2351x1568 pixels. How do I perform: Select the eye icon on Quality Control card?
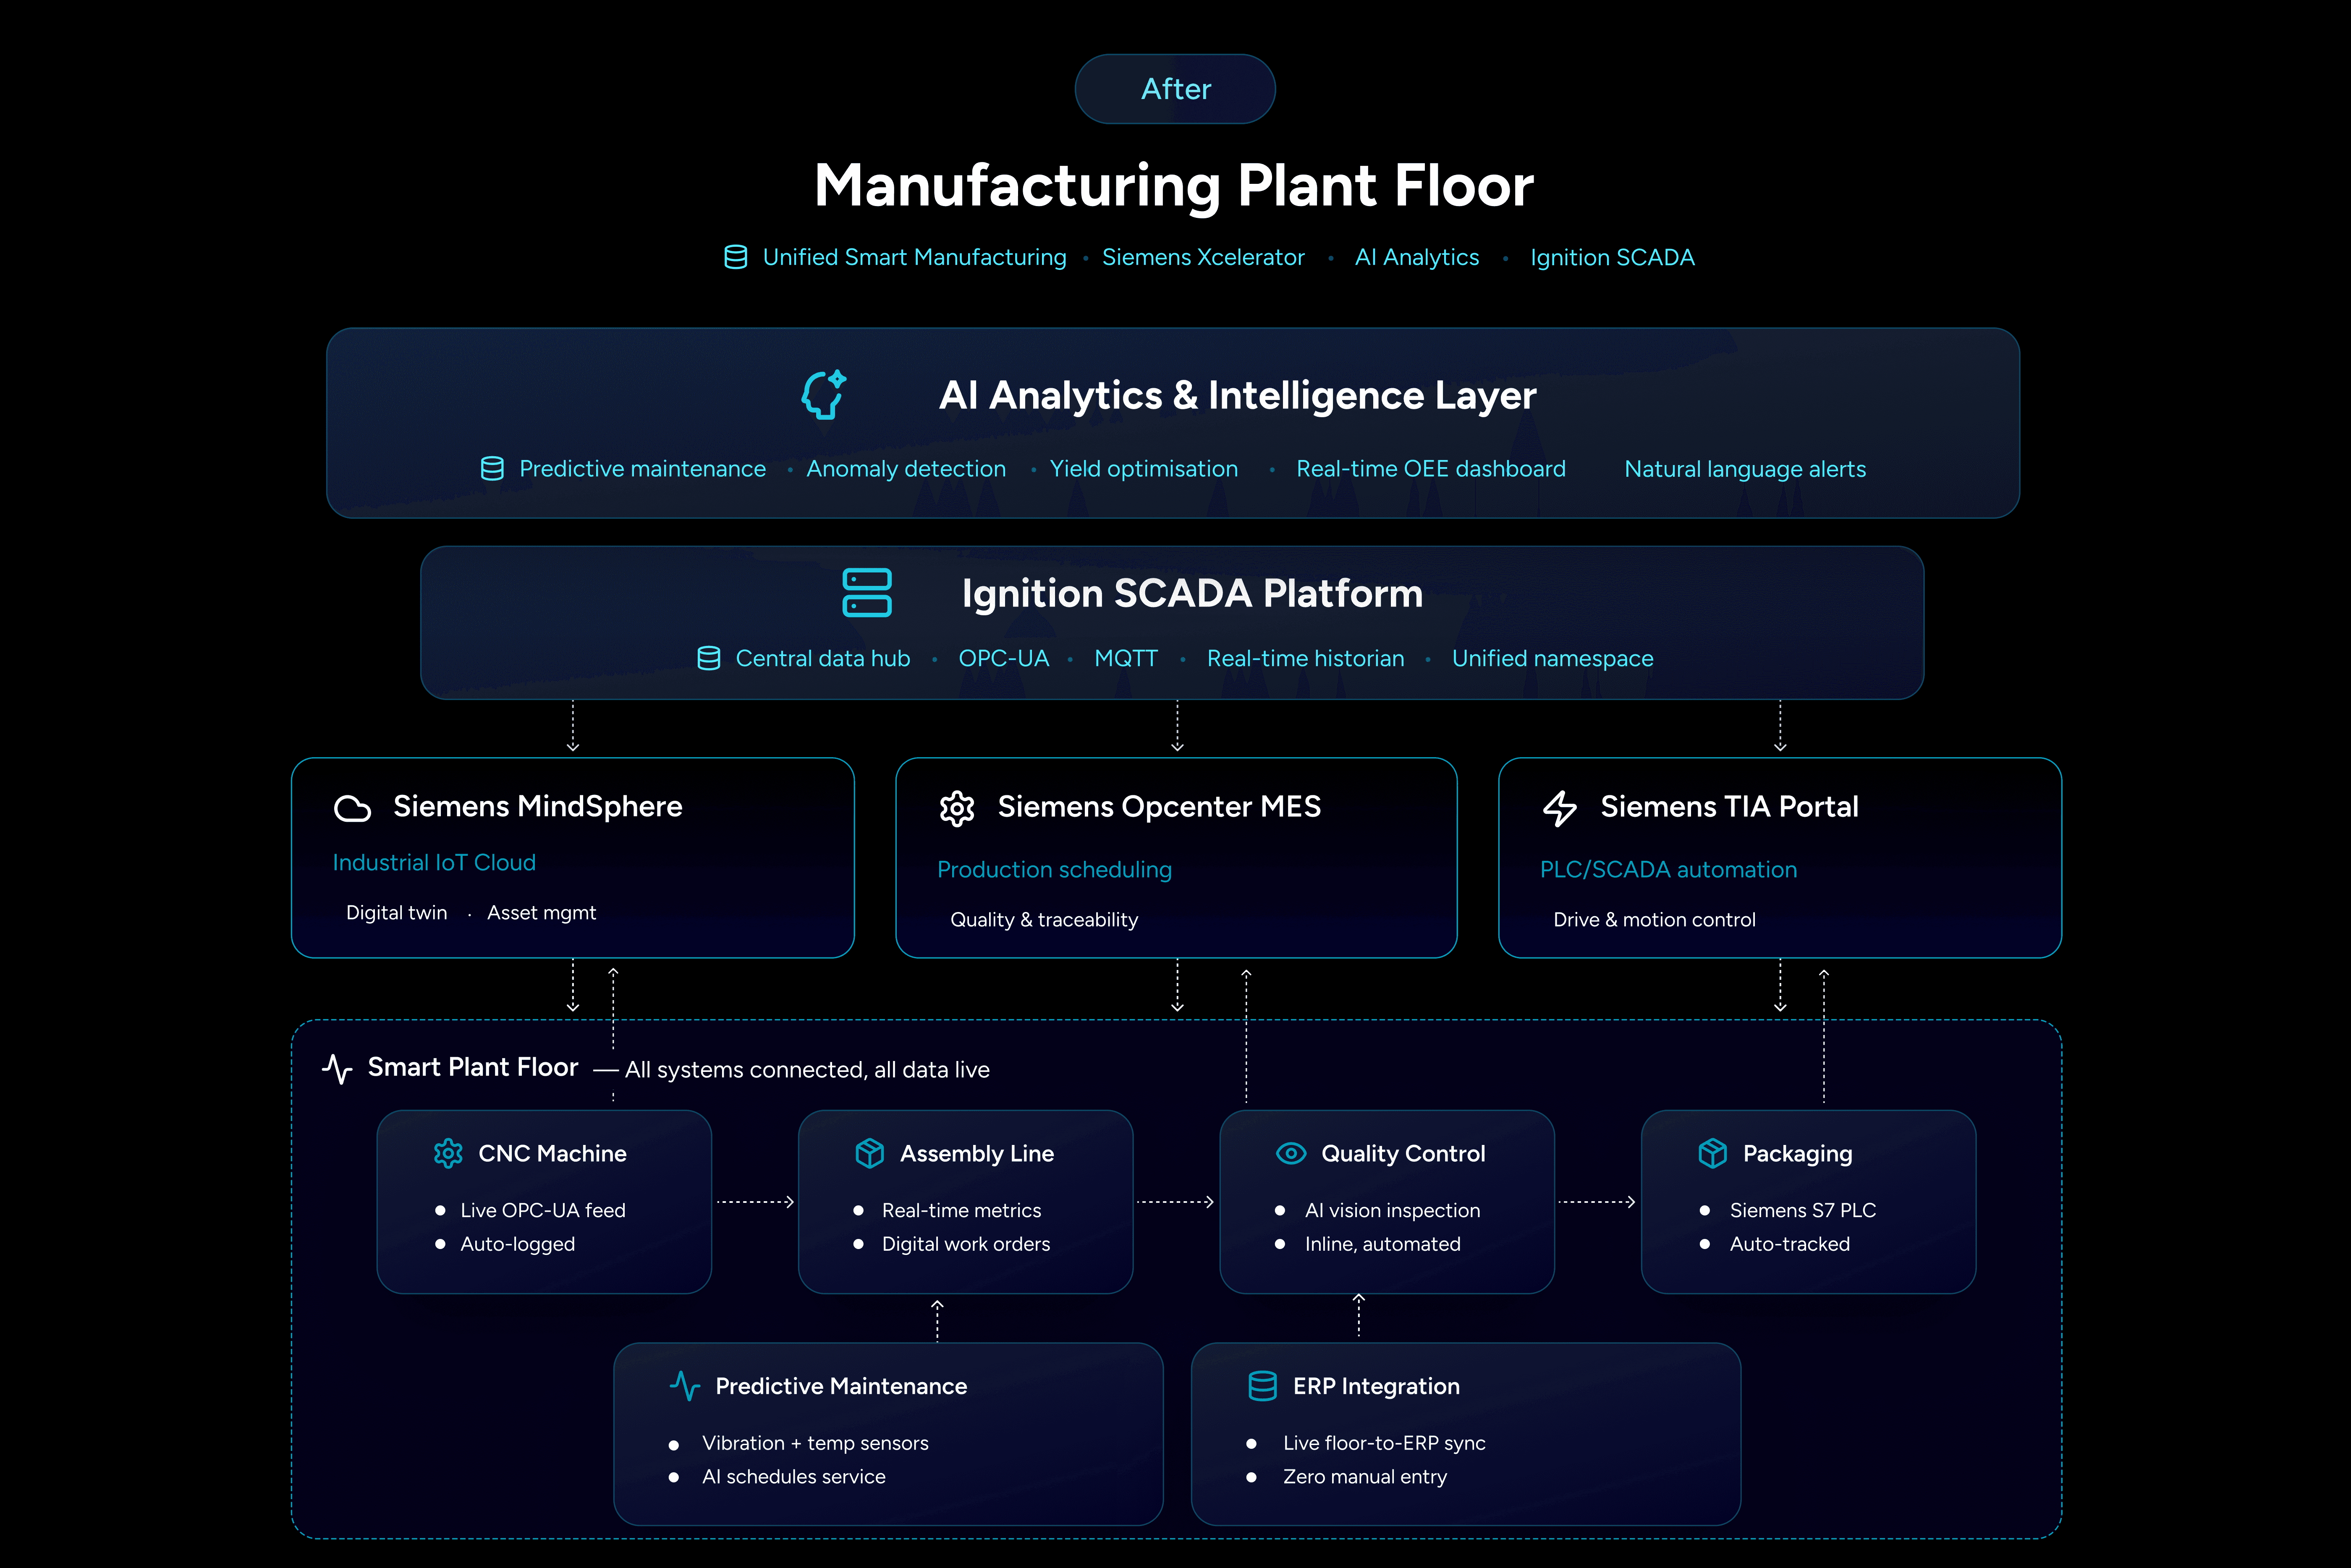click(x=1291, y=1153)
